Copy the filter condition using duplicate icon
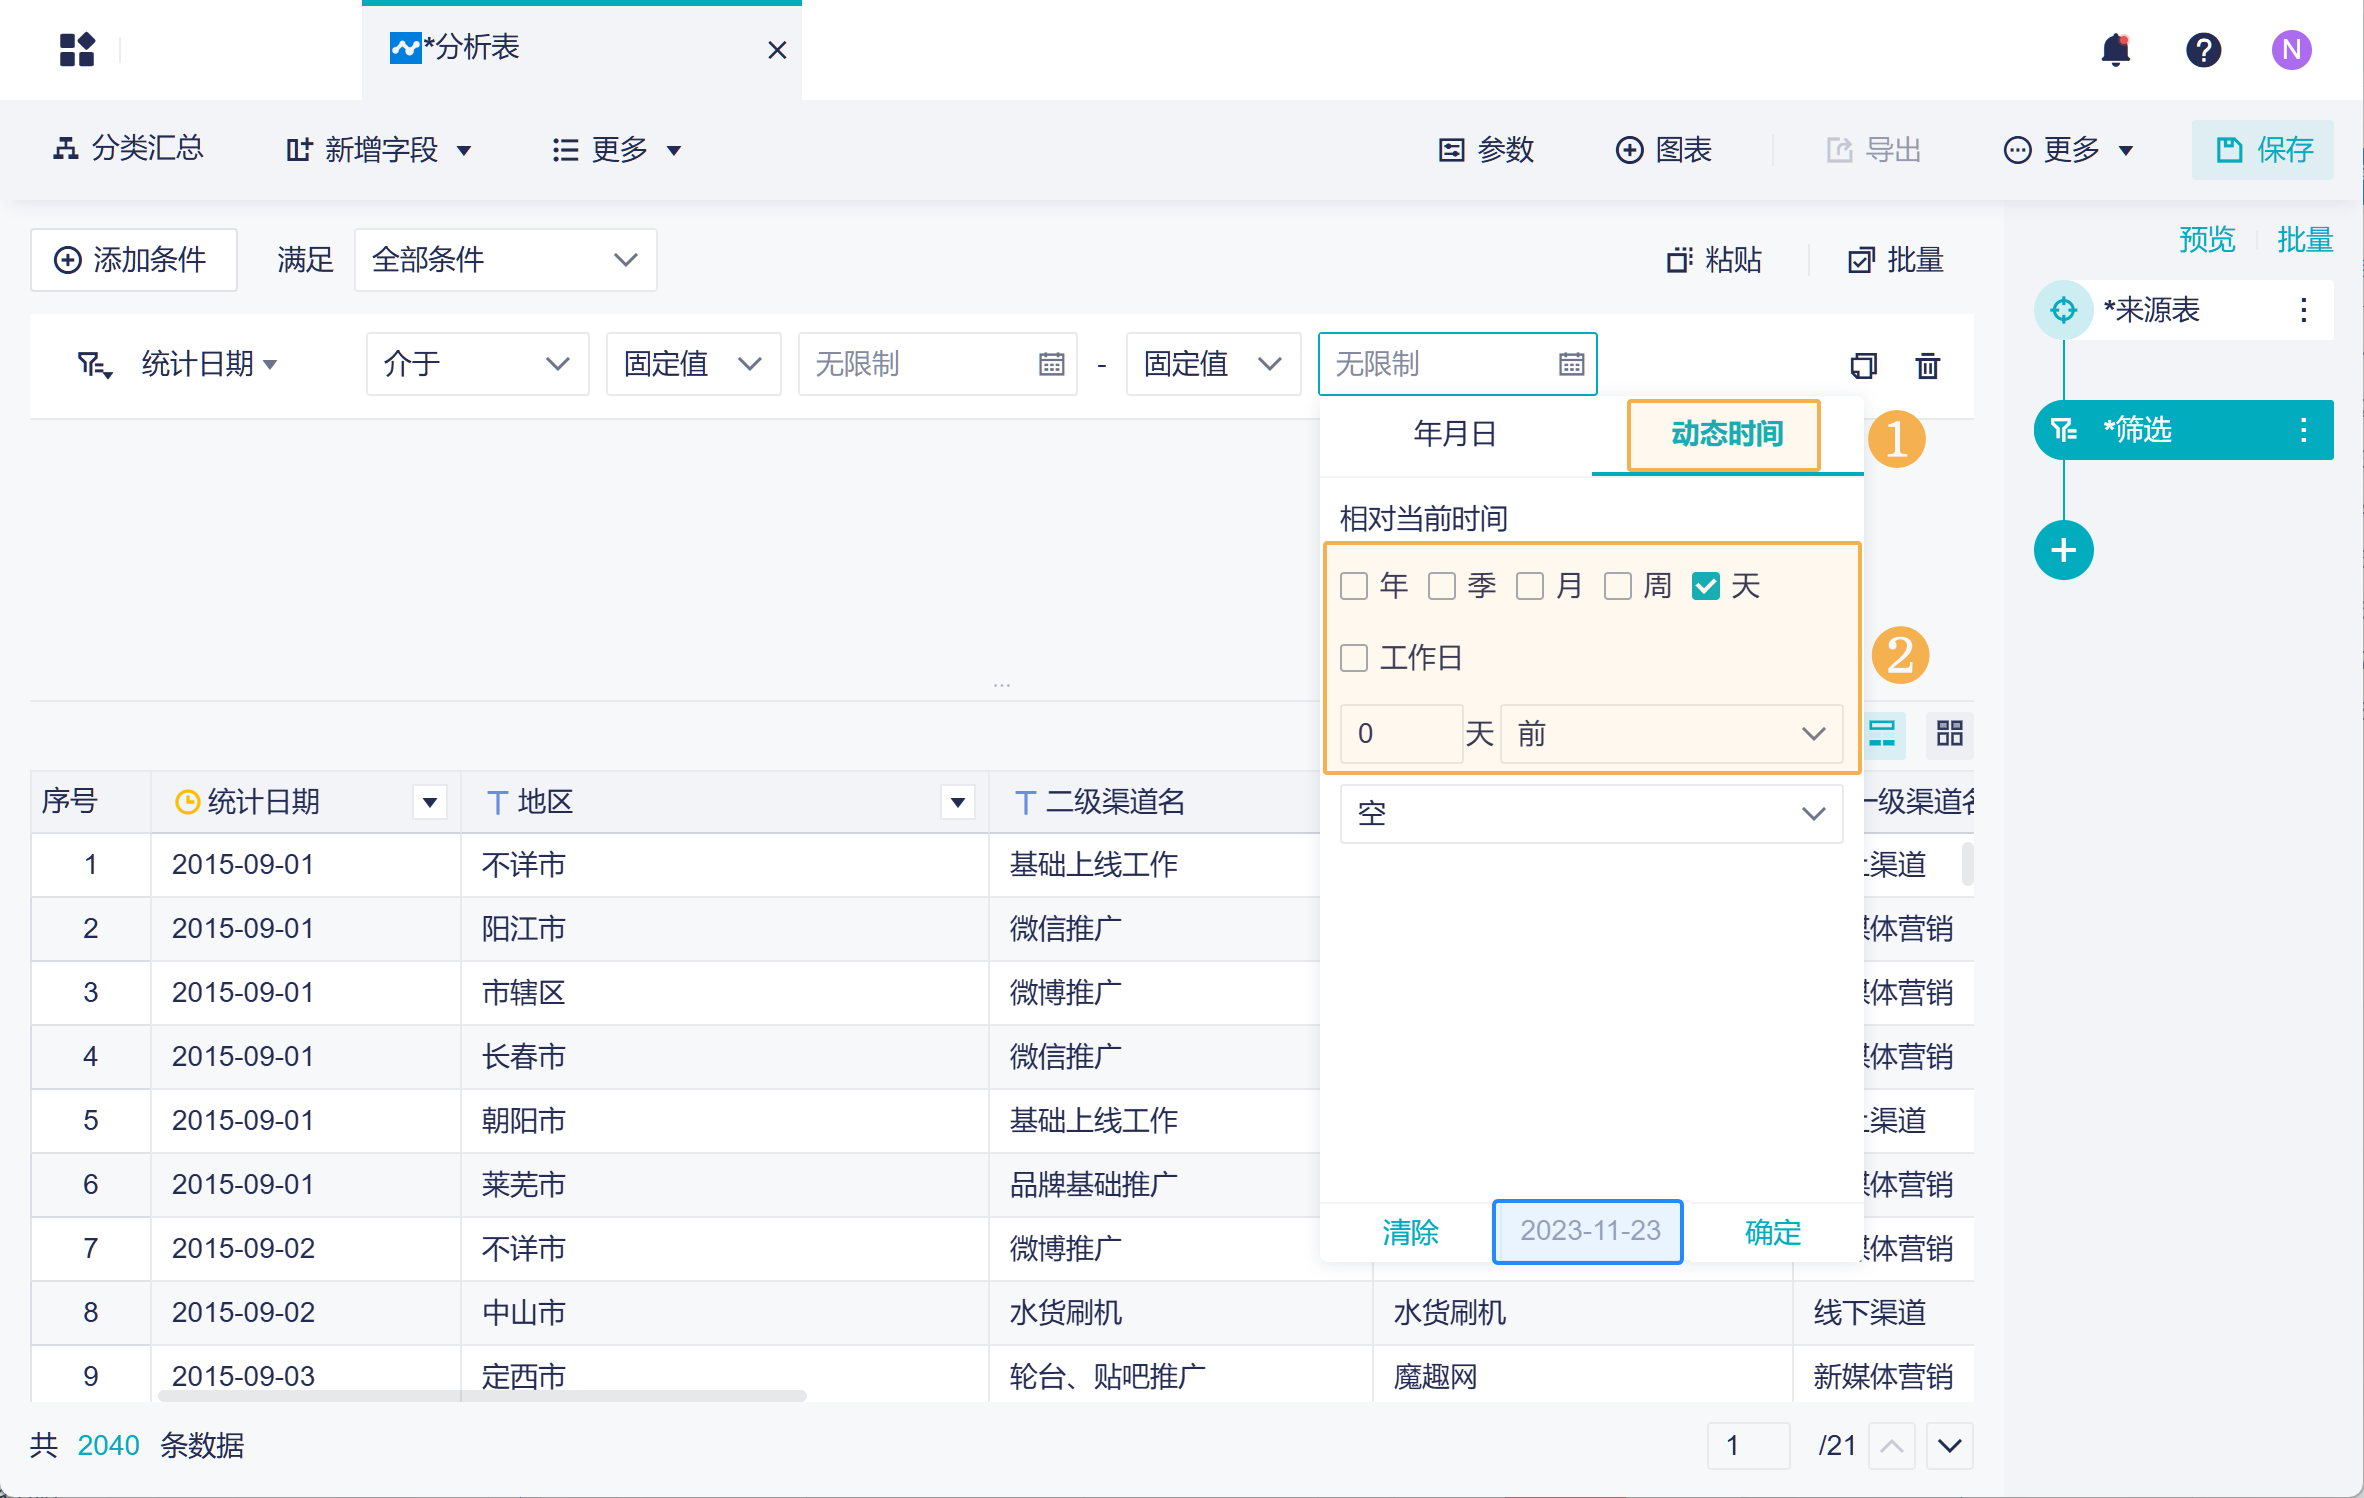The height and width of the screenshot is (1498, 2364). coord(1863,365)
